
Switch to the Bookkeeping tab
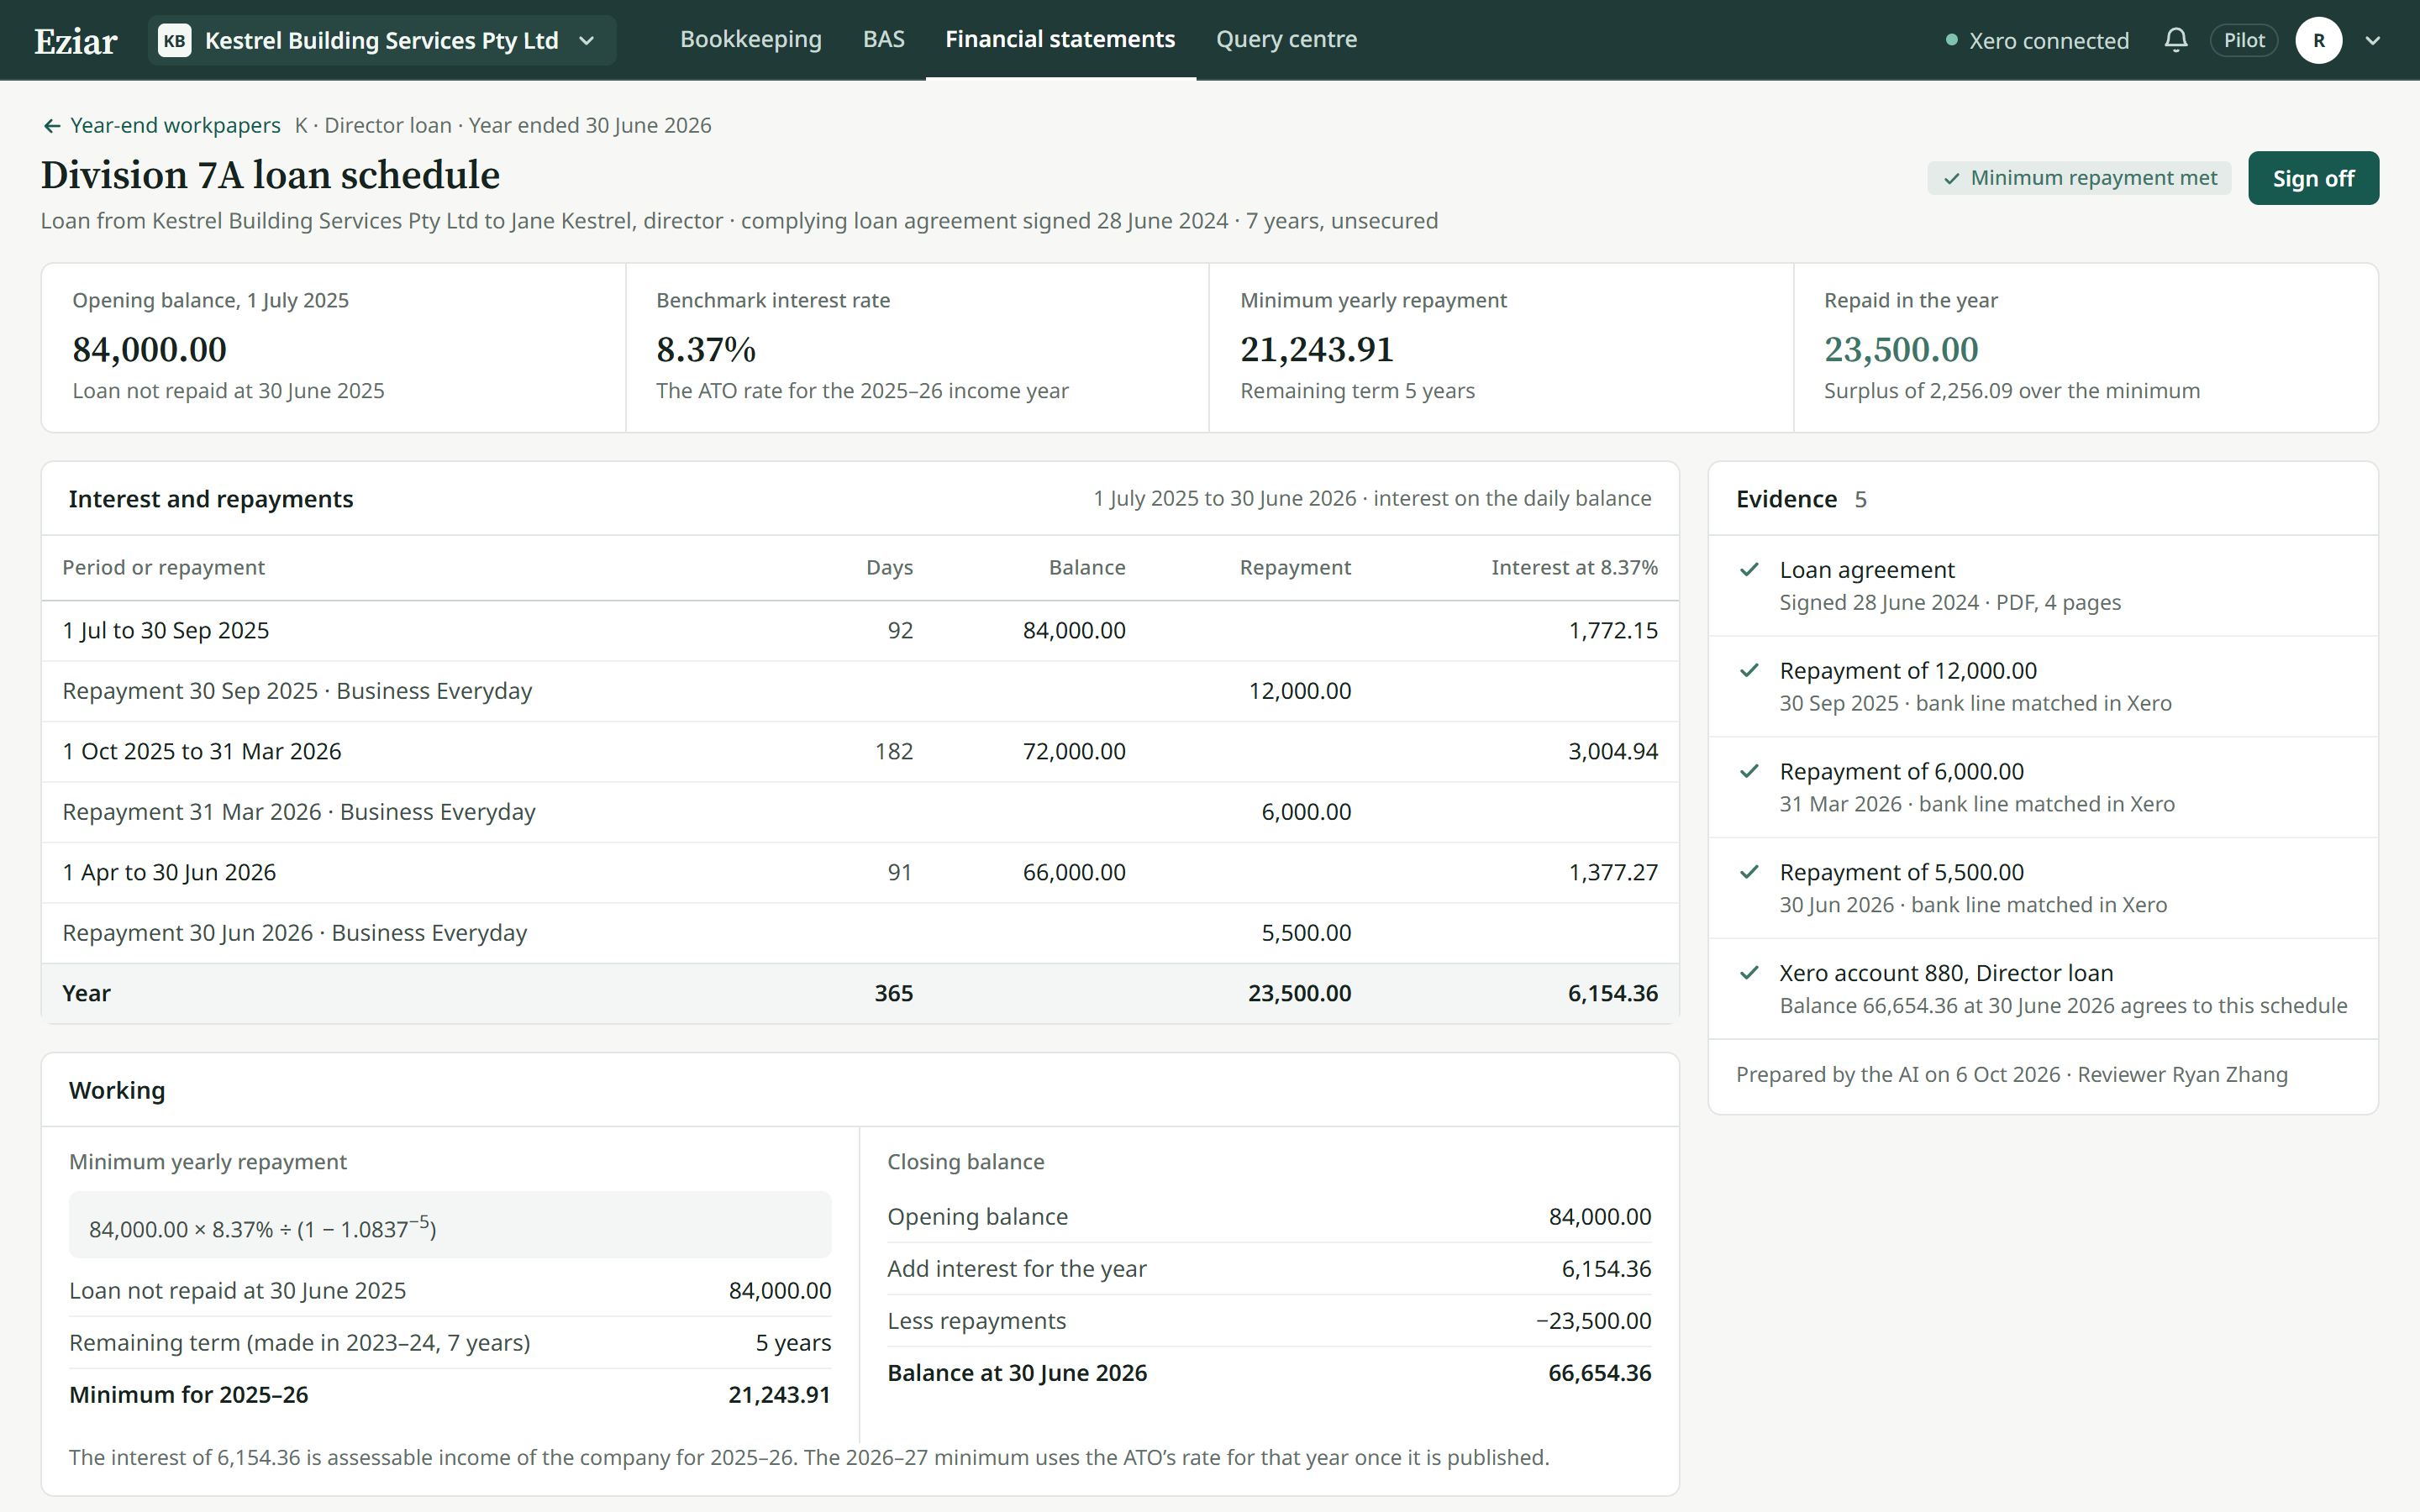[x=750, y=39]
